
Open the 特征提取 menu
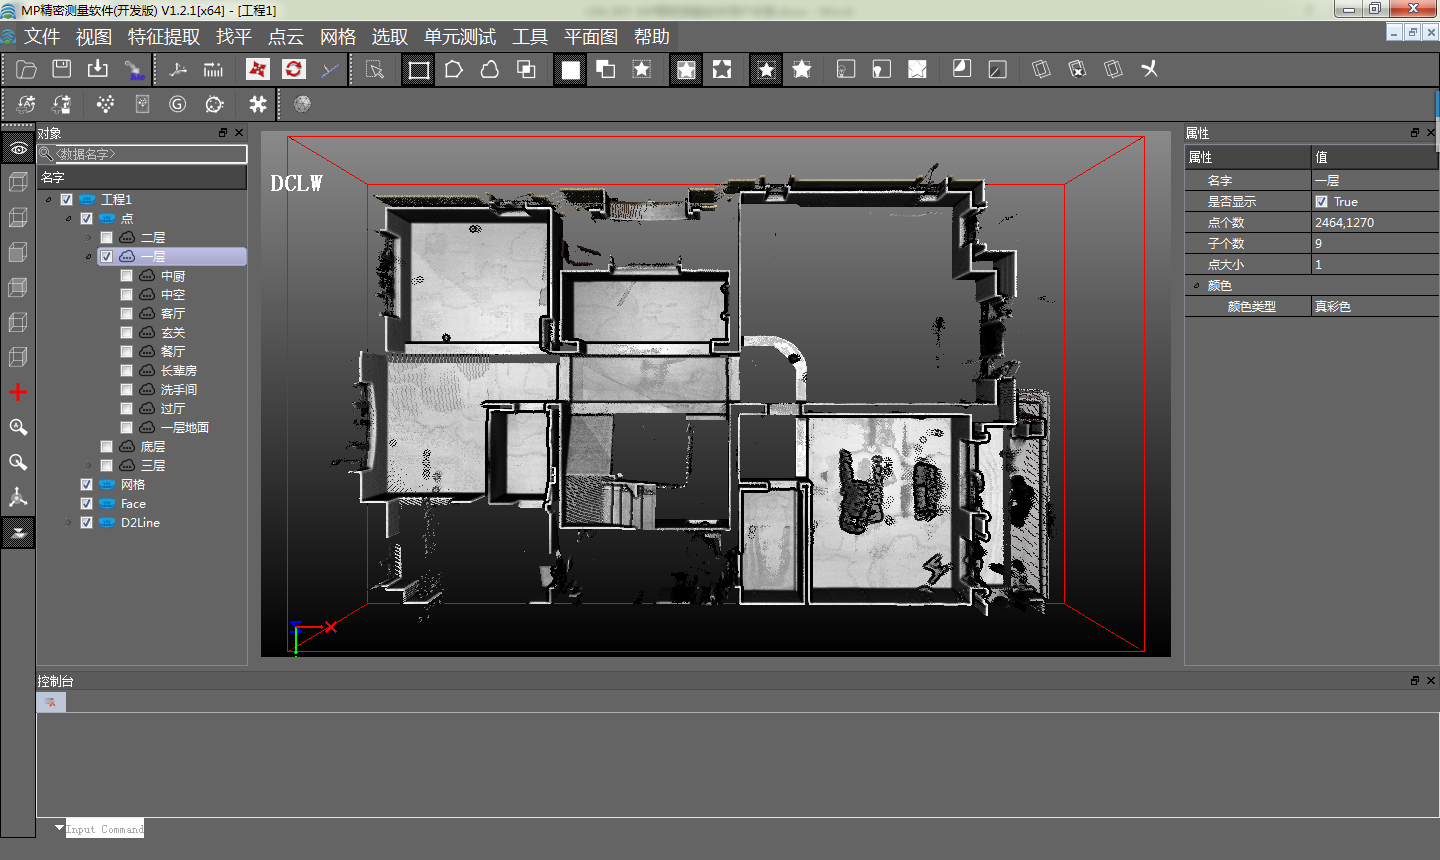point(164,37)
